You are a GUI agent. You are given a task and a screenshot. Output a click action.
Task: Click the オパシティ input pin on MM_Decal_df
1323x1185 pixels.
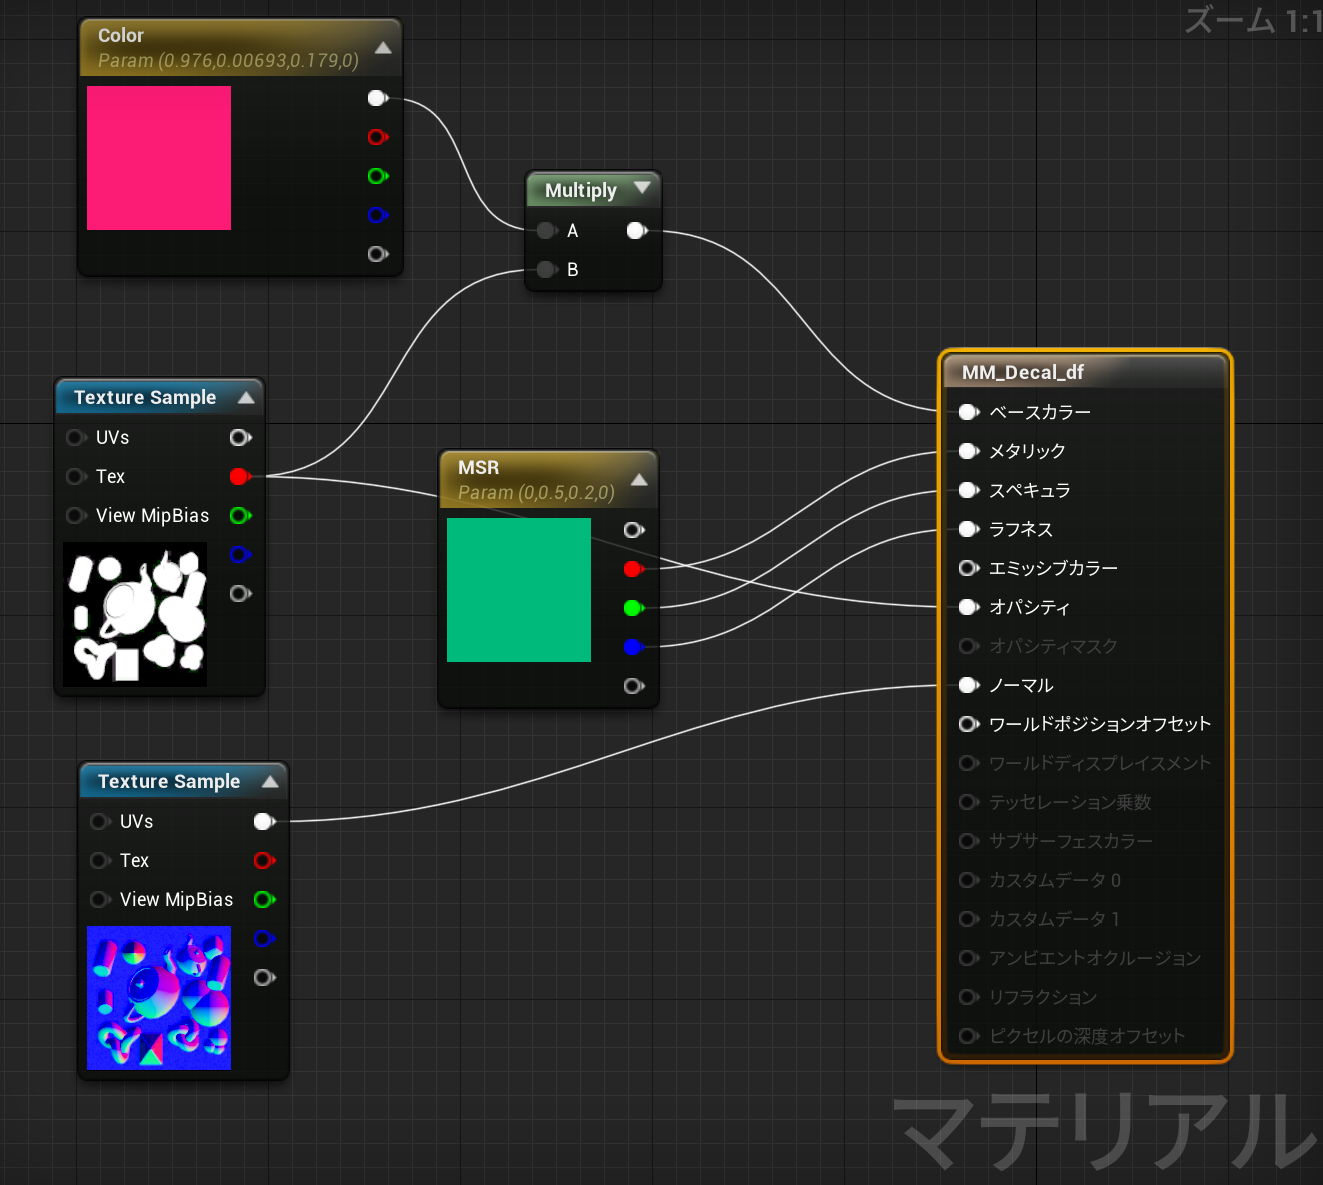pos(968,607)
